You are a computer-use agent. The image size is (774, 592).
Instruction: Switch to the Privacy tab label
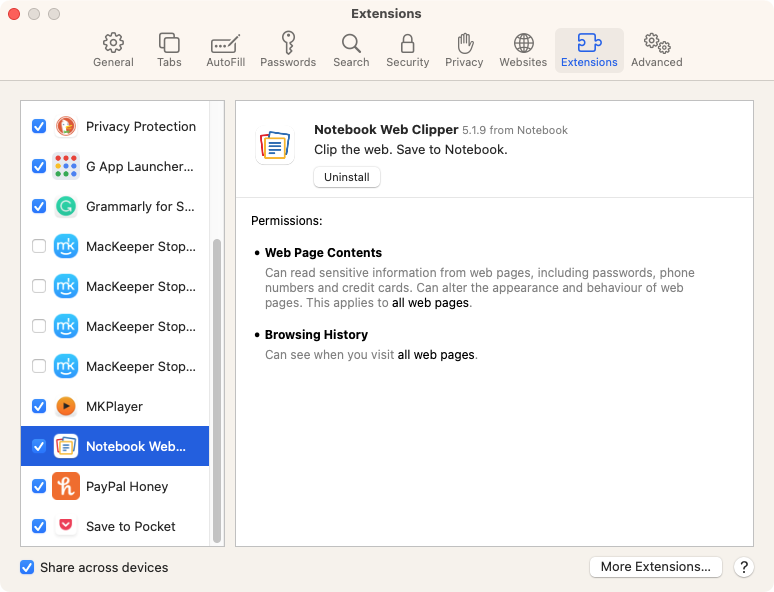pos(464,62)
